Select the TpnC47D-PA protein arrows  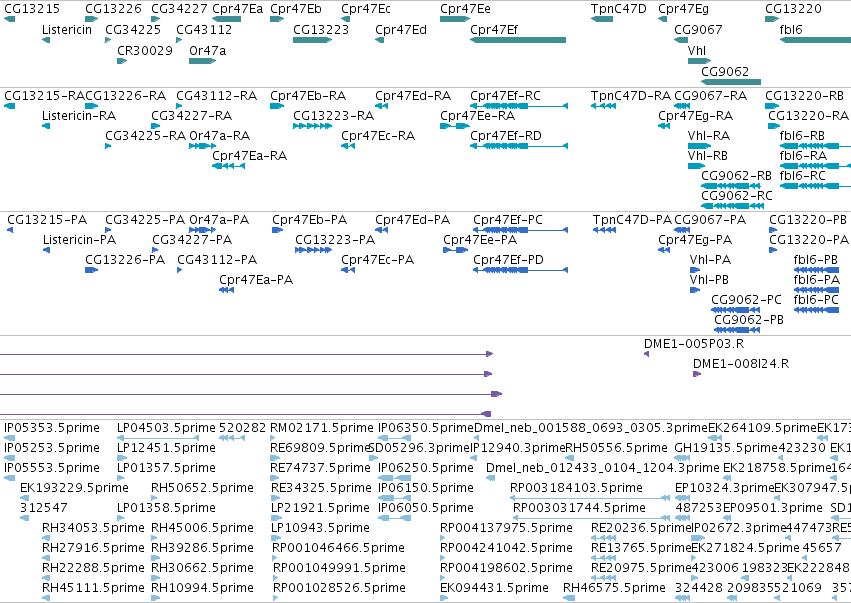604,230
